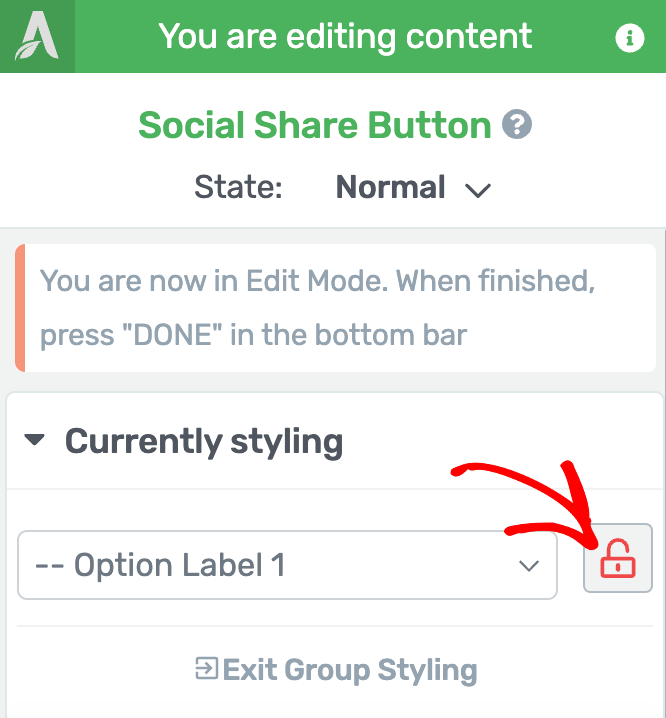Click the Currently styling panel divider line
The height and width of the screenshot is (718, 666).
click(x=334, y=489)
